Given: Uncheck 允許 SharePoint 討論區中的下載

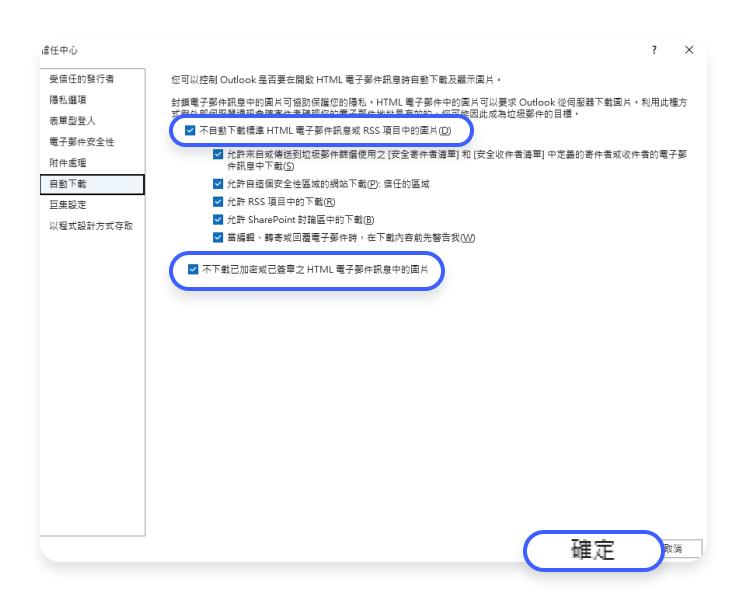Looking at the screenshot, I should coord(218,220).
